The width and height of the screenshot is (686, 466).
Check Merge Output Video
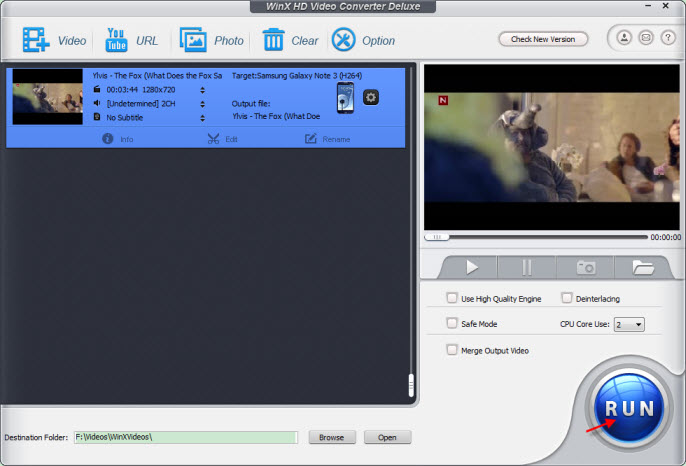click(452, 350)
